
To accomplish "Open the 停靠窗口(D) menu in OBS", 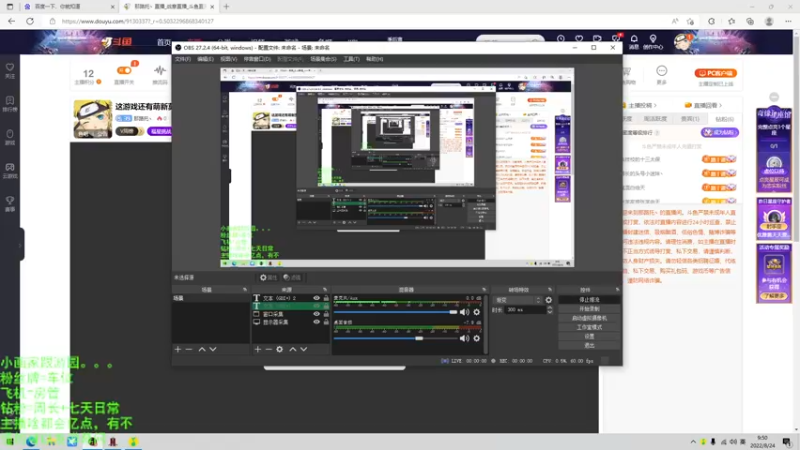I will [257, 59].
